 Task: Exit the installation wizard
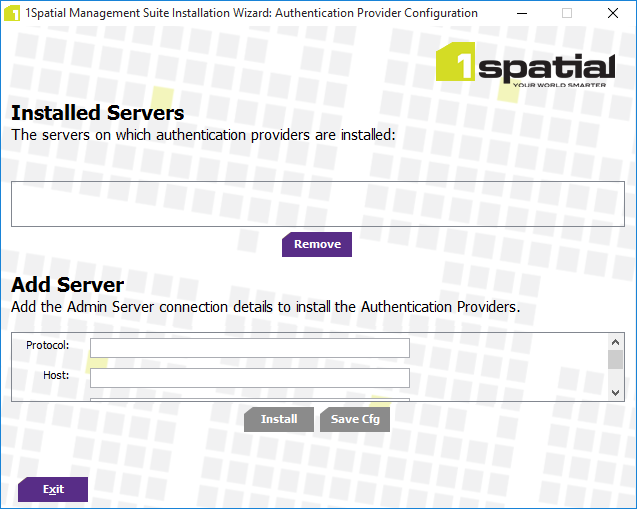point(53,490)
